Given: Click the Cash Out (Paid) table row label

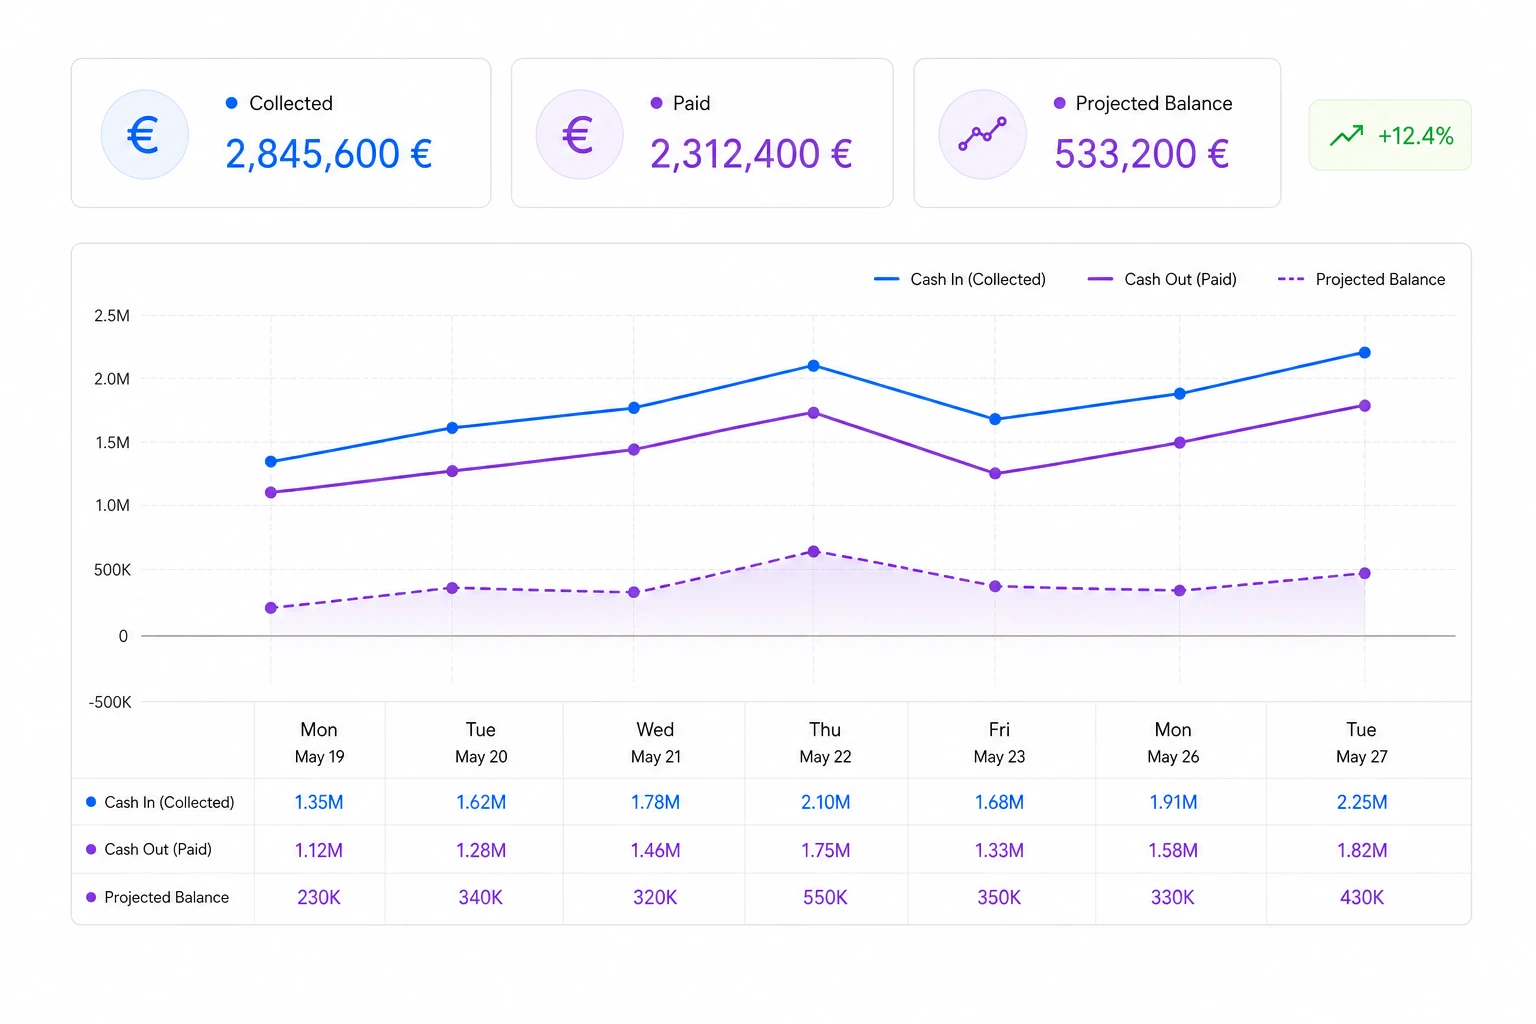Looking at the screenshot, I should (149, 850).
